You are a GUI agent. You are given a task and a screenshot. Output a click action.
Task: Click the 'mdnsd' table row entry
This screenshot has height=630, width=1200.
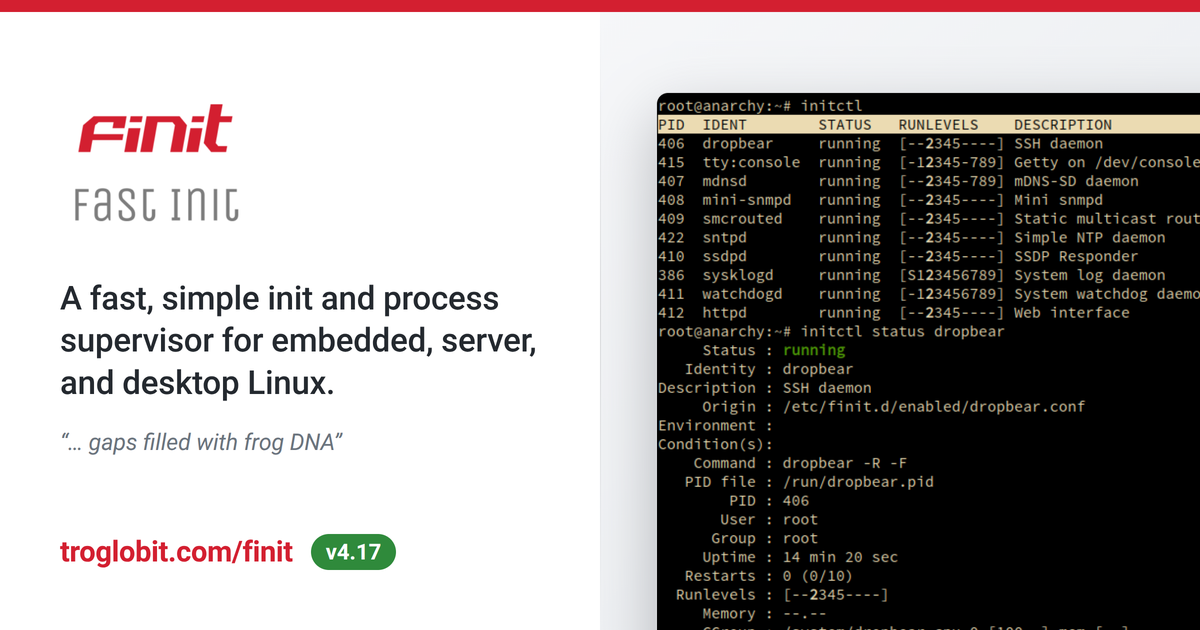[725, 181]
